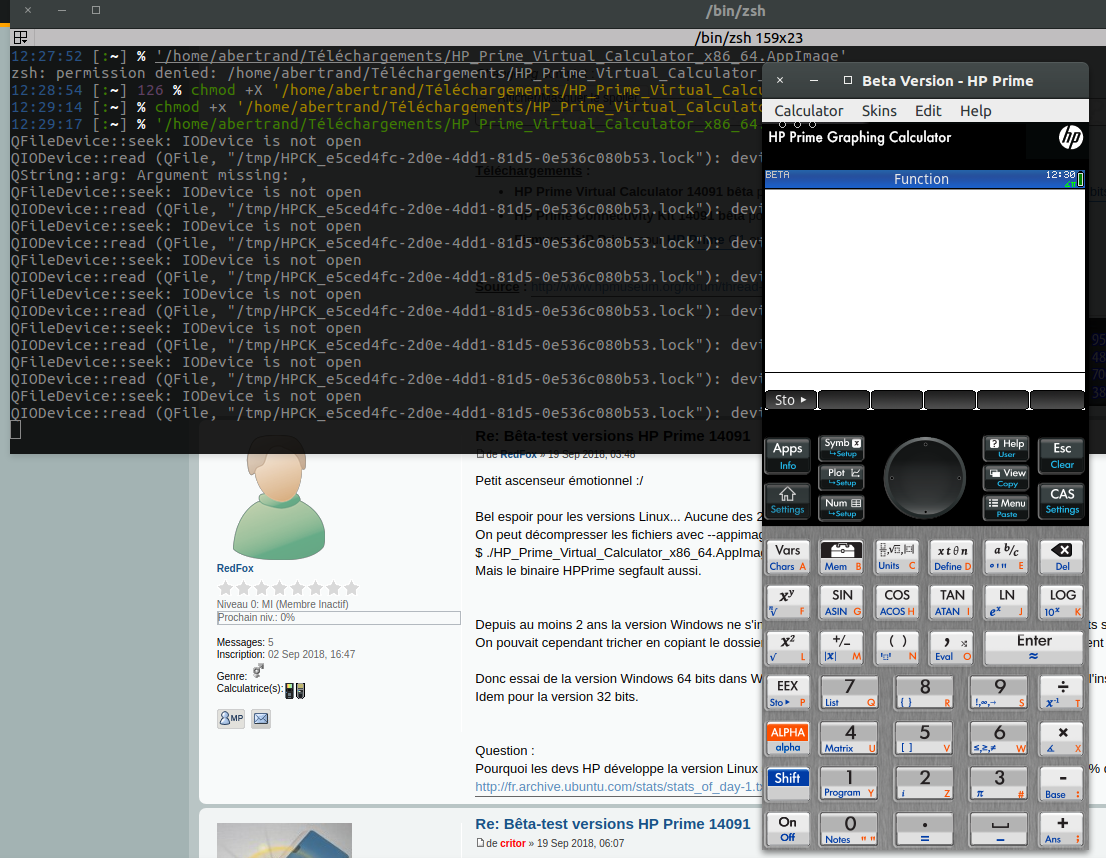1106x858 pixels.
Task: Click the plus Ans key
Action: (1062, 829)
